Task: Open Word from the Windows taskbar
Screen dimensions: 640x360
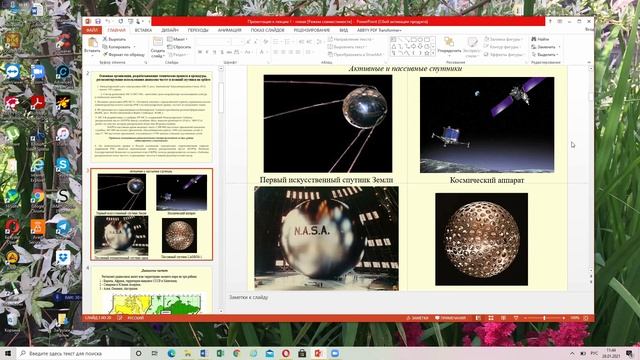Action: pyautogui.click(x=204, y=353)
